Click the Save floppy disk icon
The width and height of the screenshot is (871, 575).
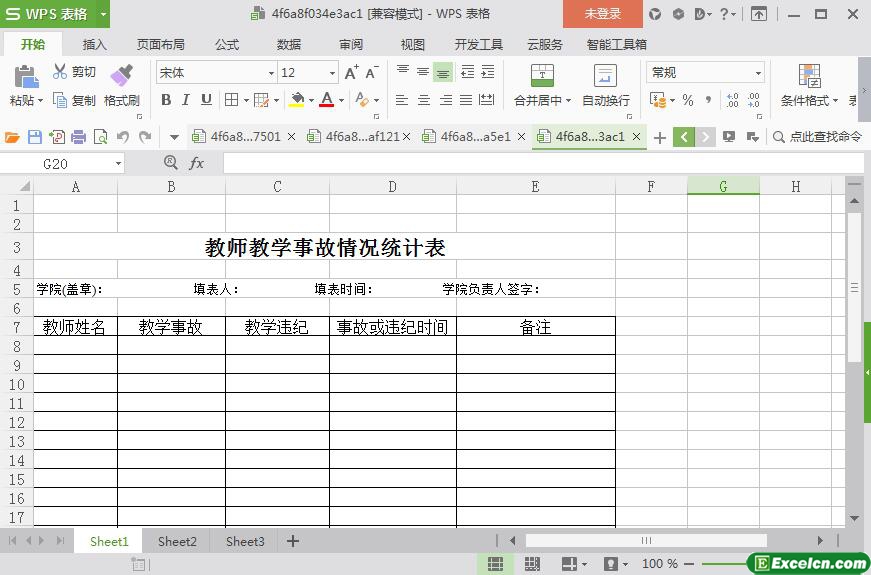[x=34, y=137]
